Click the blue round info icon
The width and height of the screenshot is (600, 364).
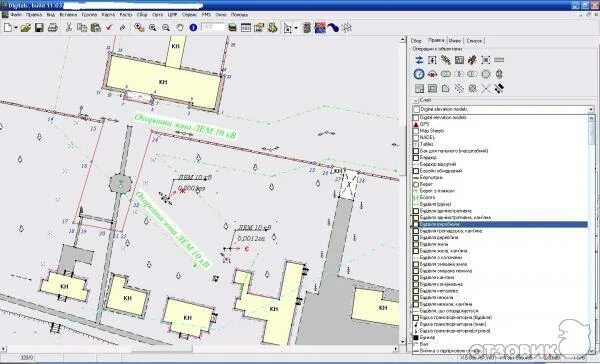coord(193,28)
